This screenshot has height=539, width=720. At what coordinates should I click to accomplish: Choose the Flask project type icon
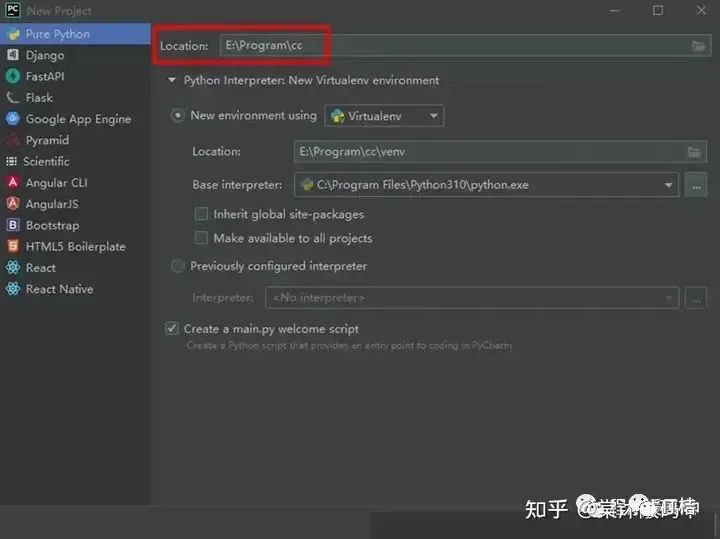tap(13, 98)
